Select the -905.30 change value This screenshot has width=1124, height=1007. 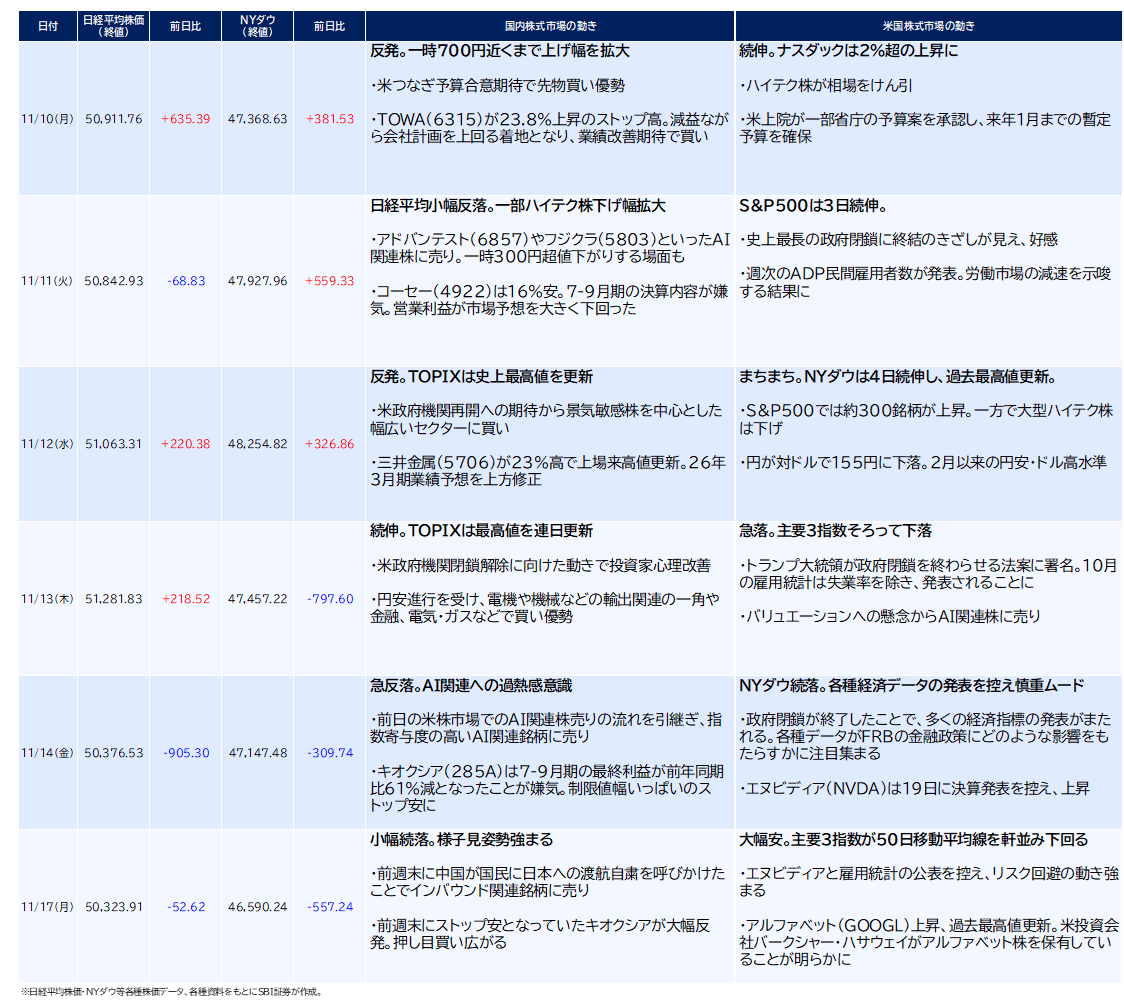[185, 753]
